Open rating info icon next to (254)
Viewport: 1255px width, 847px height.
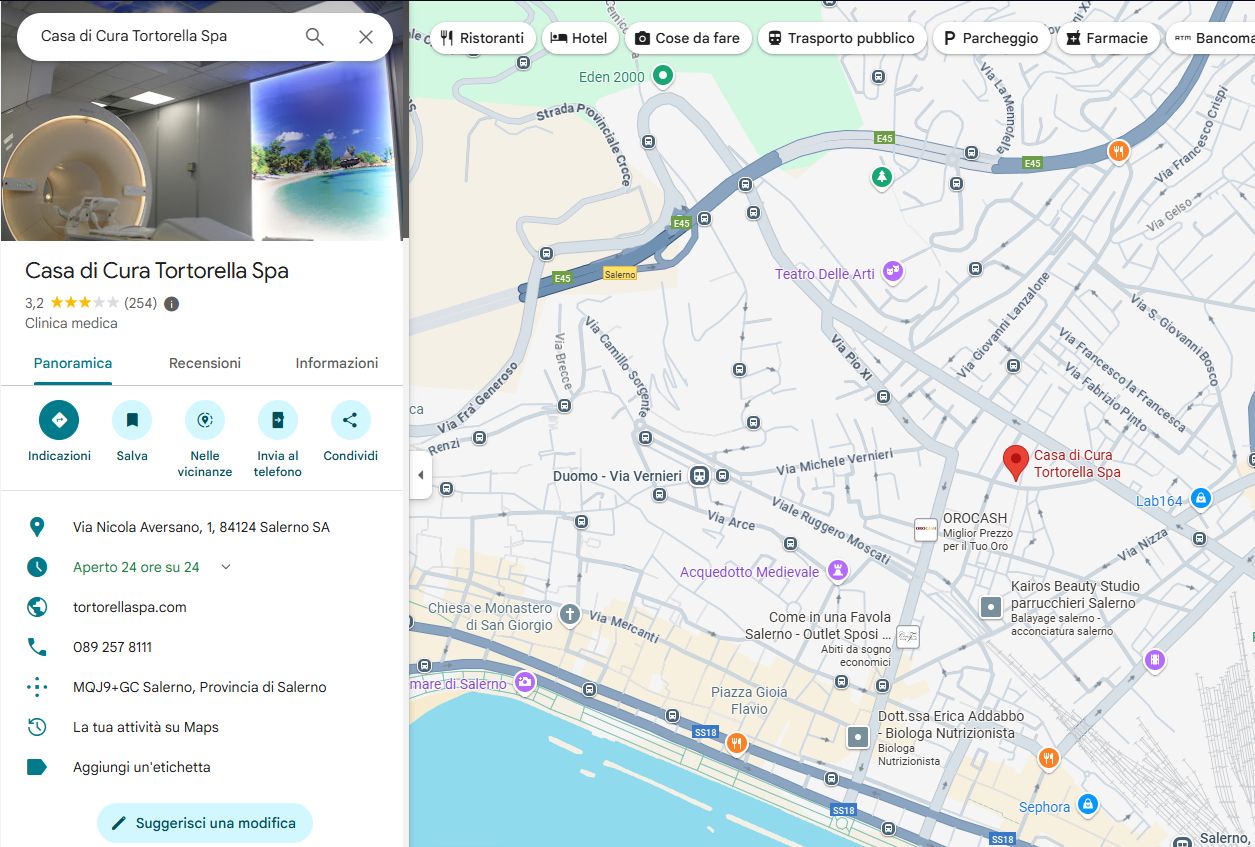tap(171, 304)
